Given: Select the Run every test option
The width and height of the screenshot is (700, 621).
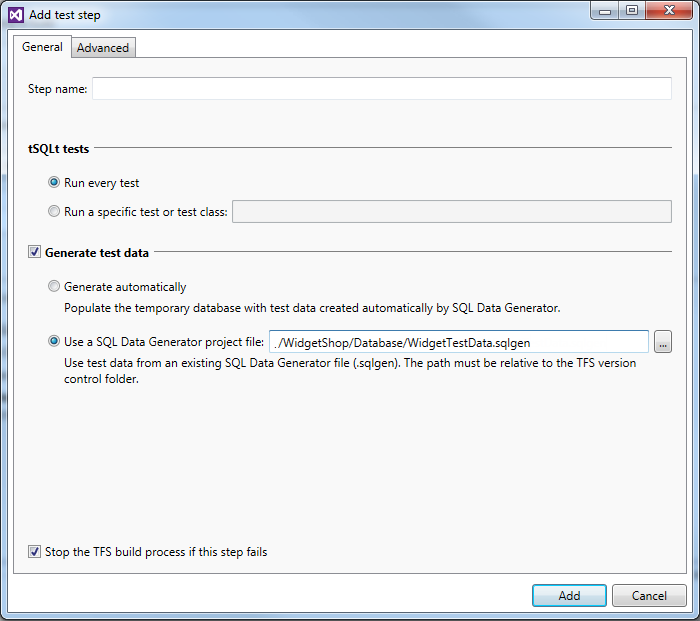Looking at the screenshot, I should pyautogui.click(x=55, y=183).
